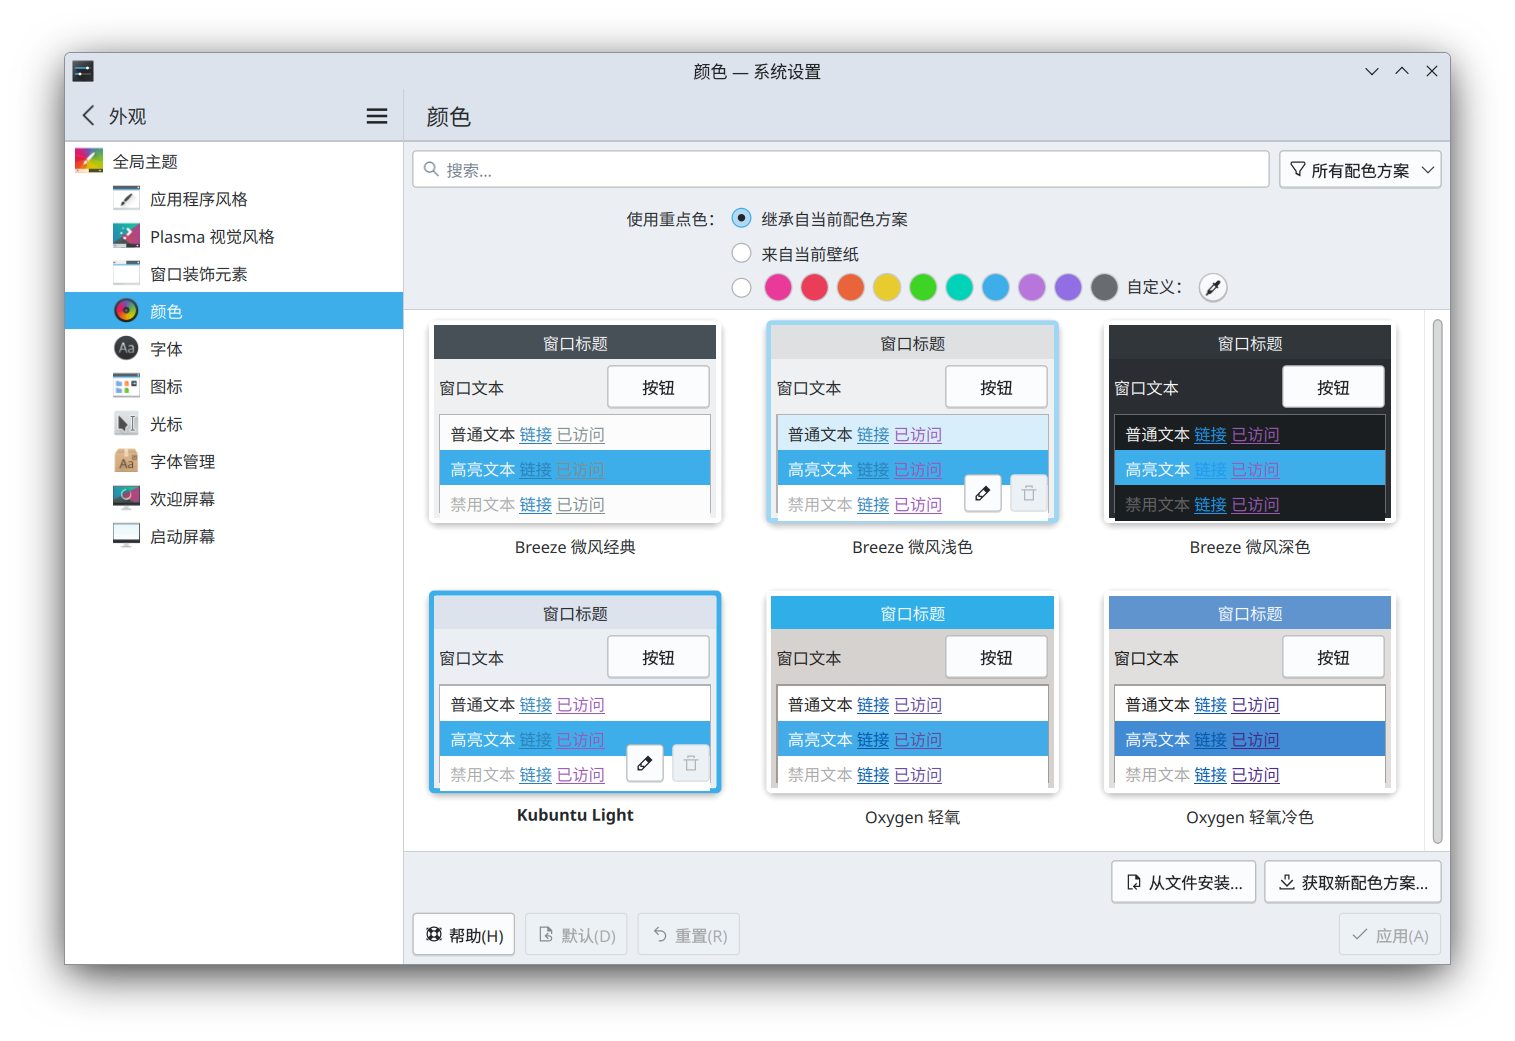Pick custom accent color with eyedropper button
Image resolution: width=1515 pixels, height=1041 pixels.
[1213, 288]
